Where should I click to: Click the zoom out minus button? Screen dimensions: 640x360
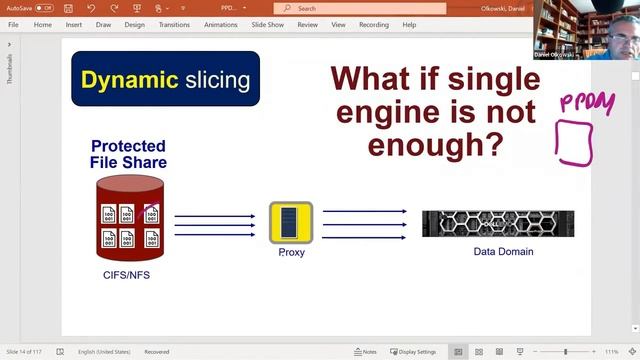coord(535,352)
